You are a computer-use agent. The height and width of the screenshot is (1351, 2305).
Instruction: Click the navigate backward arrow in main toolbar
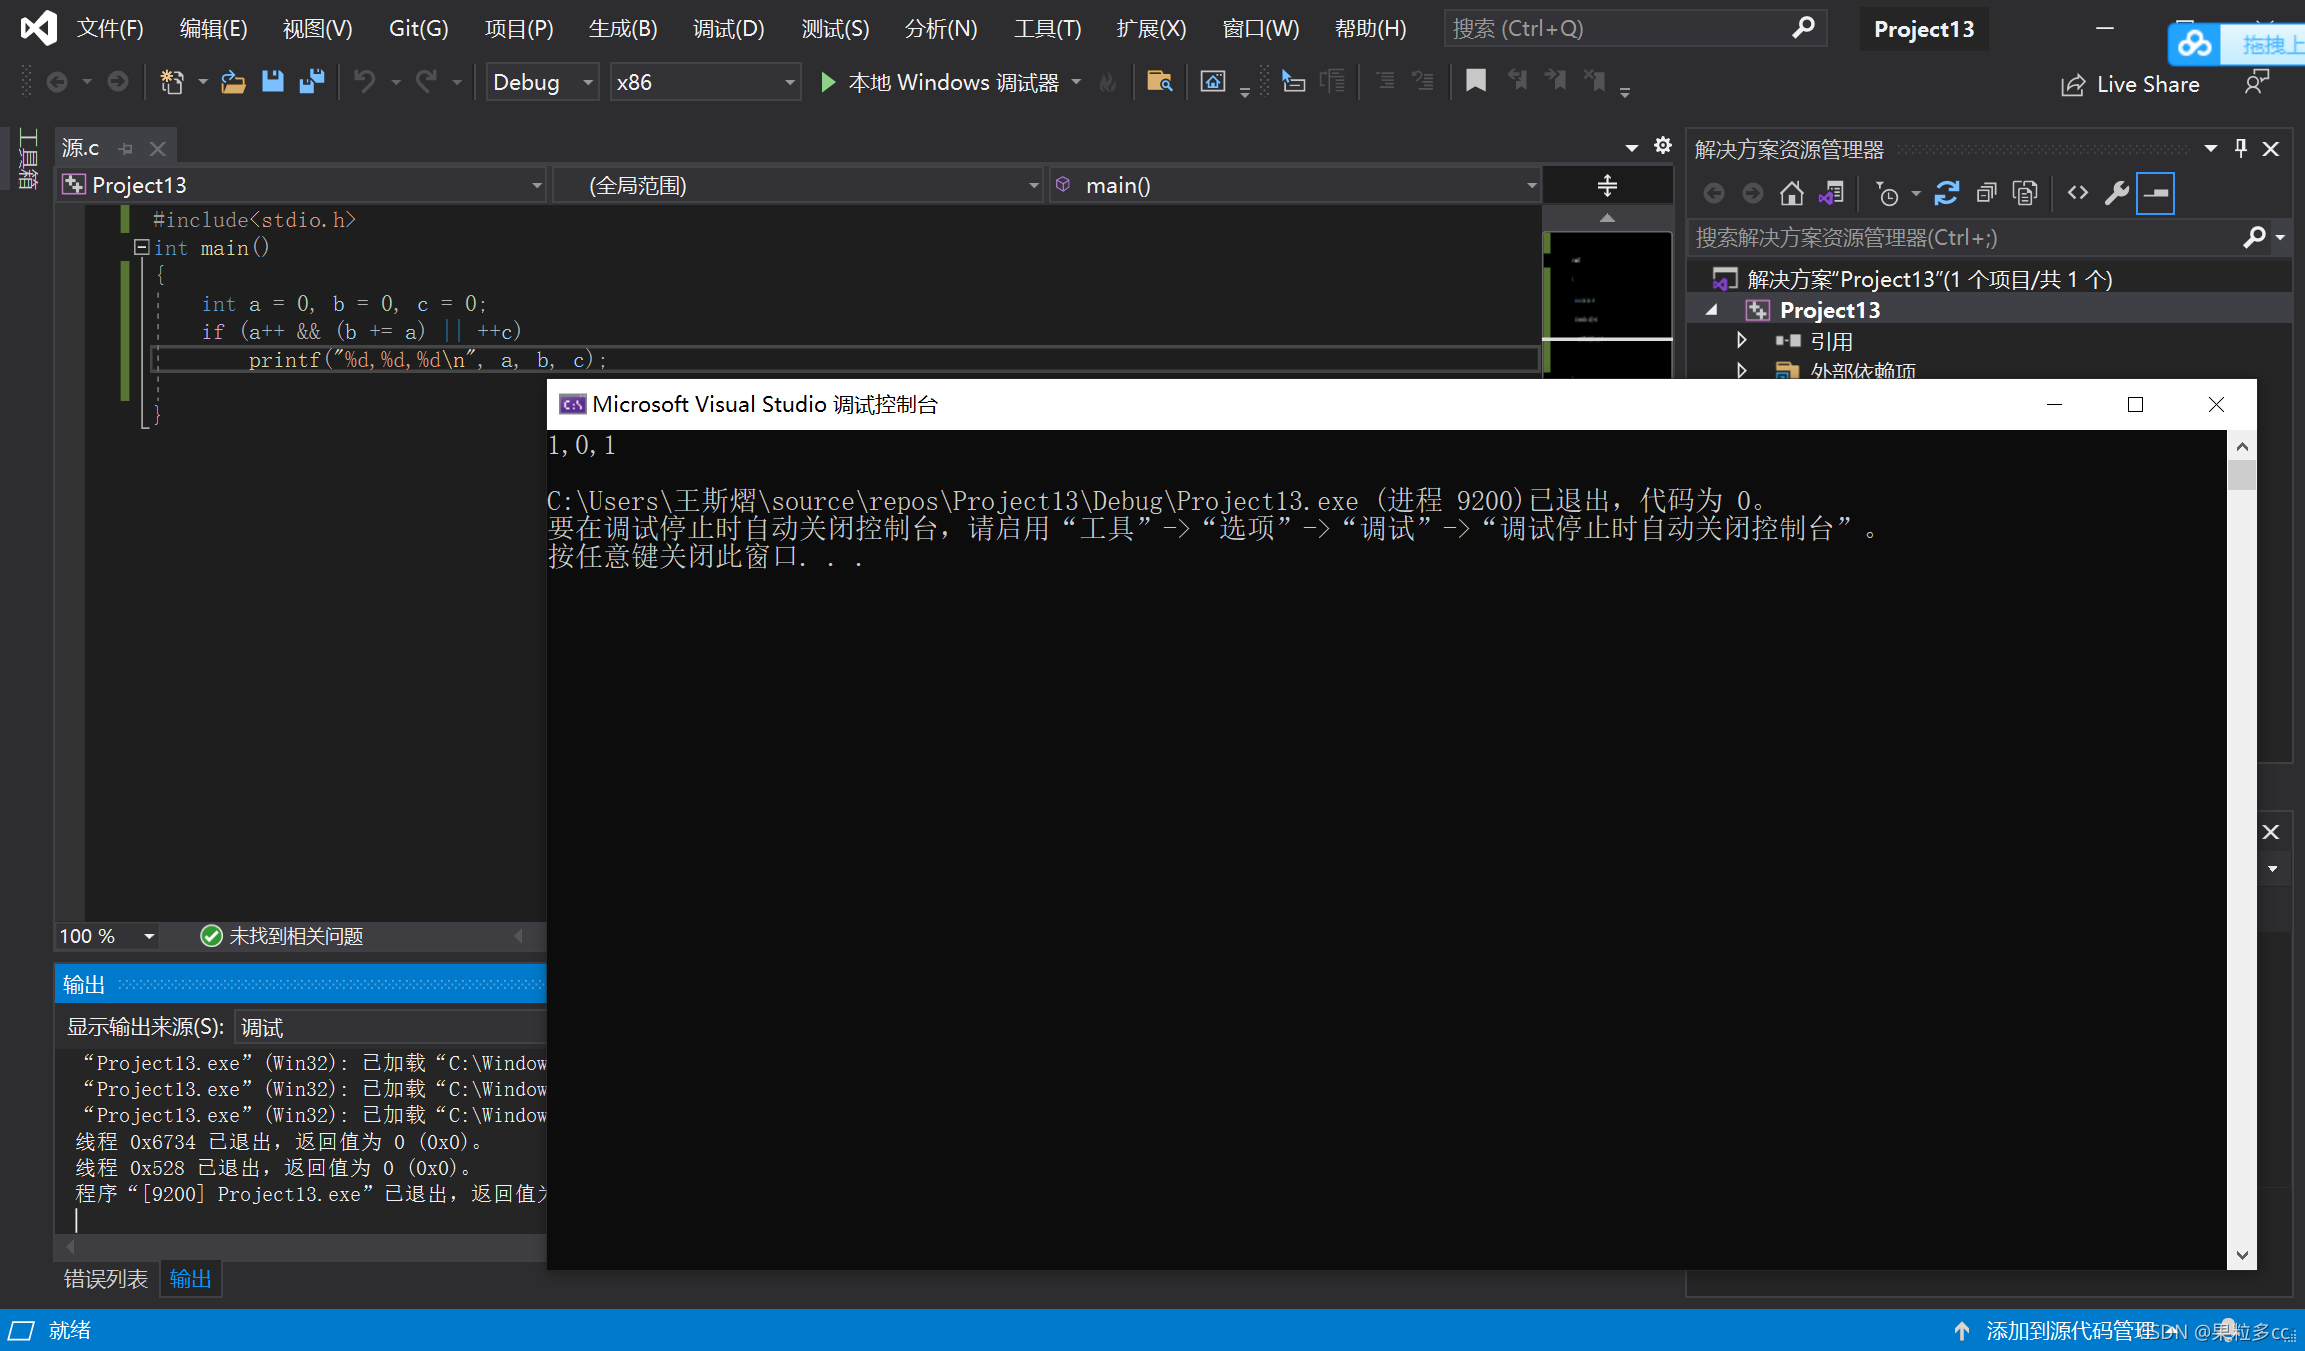[x=57, y=82]
